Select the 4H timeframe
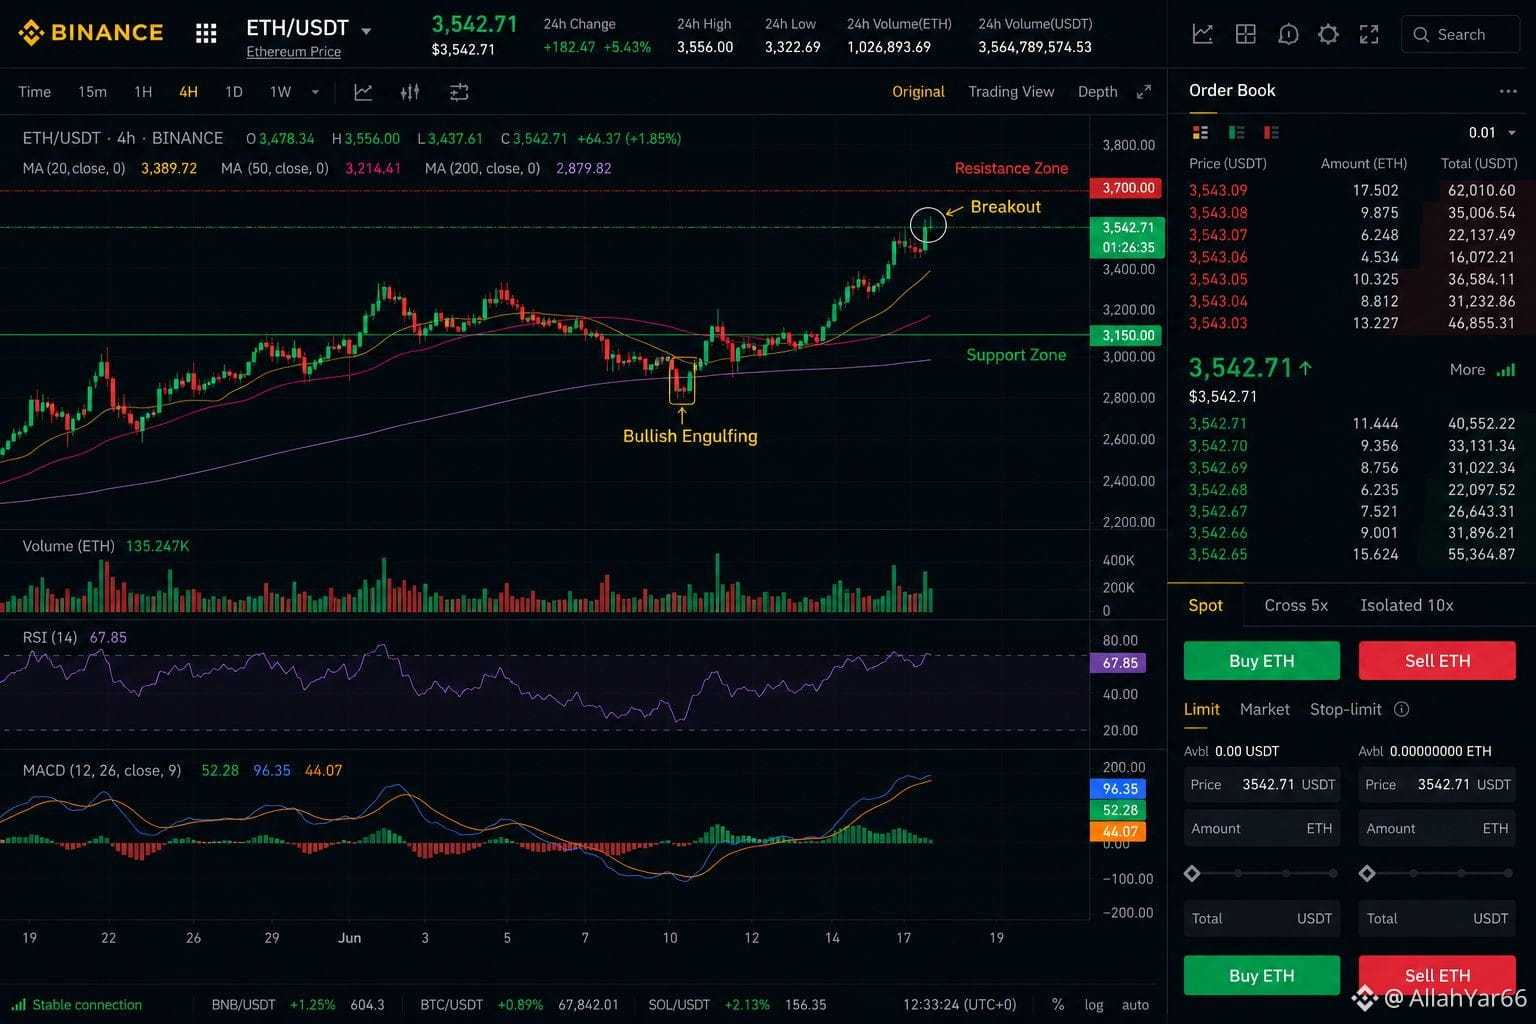Viewport: 1536px width, 1024px height. pos(188,92)
